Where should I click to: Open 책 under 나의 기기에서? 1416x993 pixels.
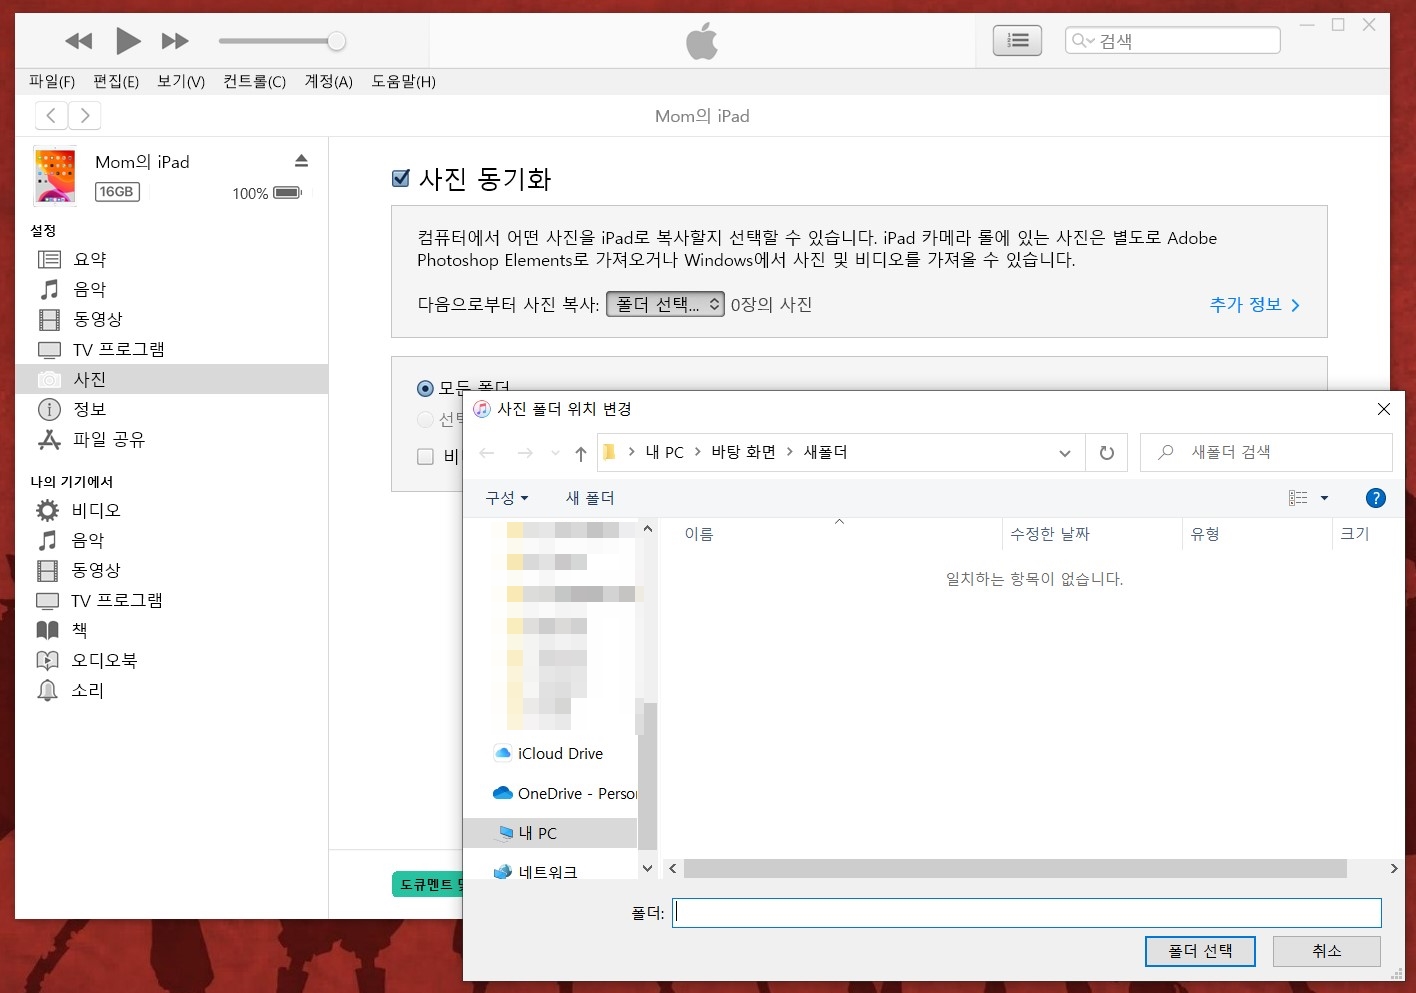click(x=172, y=630)
